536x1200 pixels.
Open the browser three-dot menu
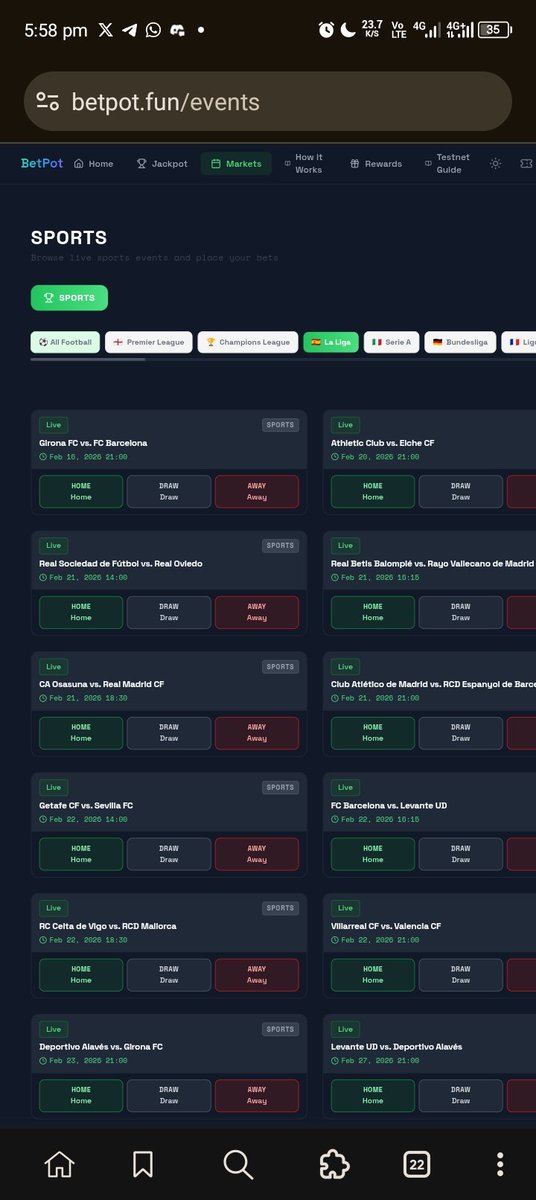tap(500, 1165)
